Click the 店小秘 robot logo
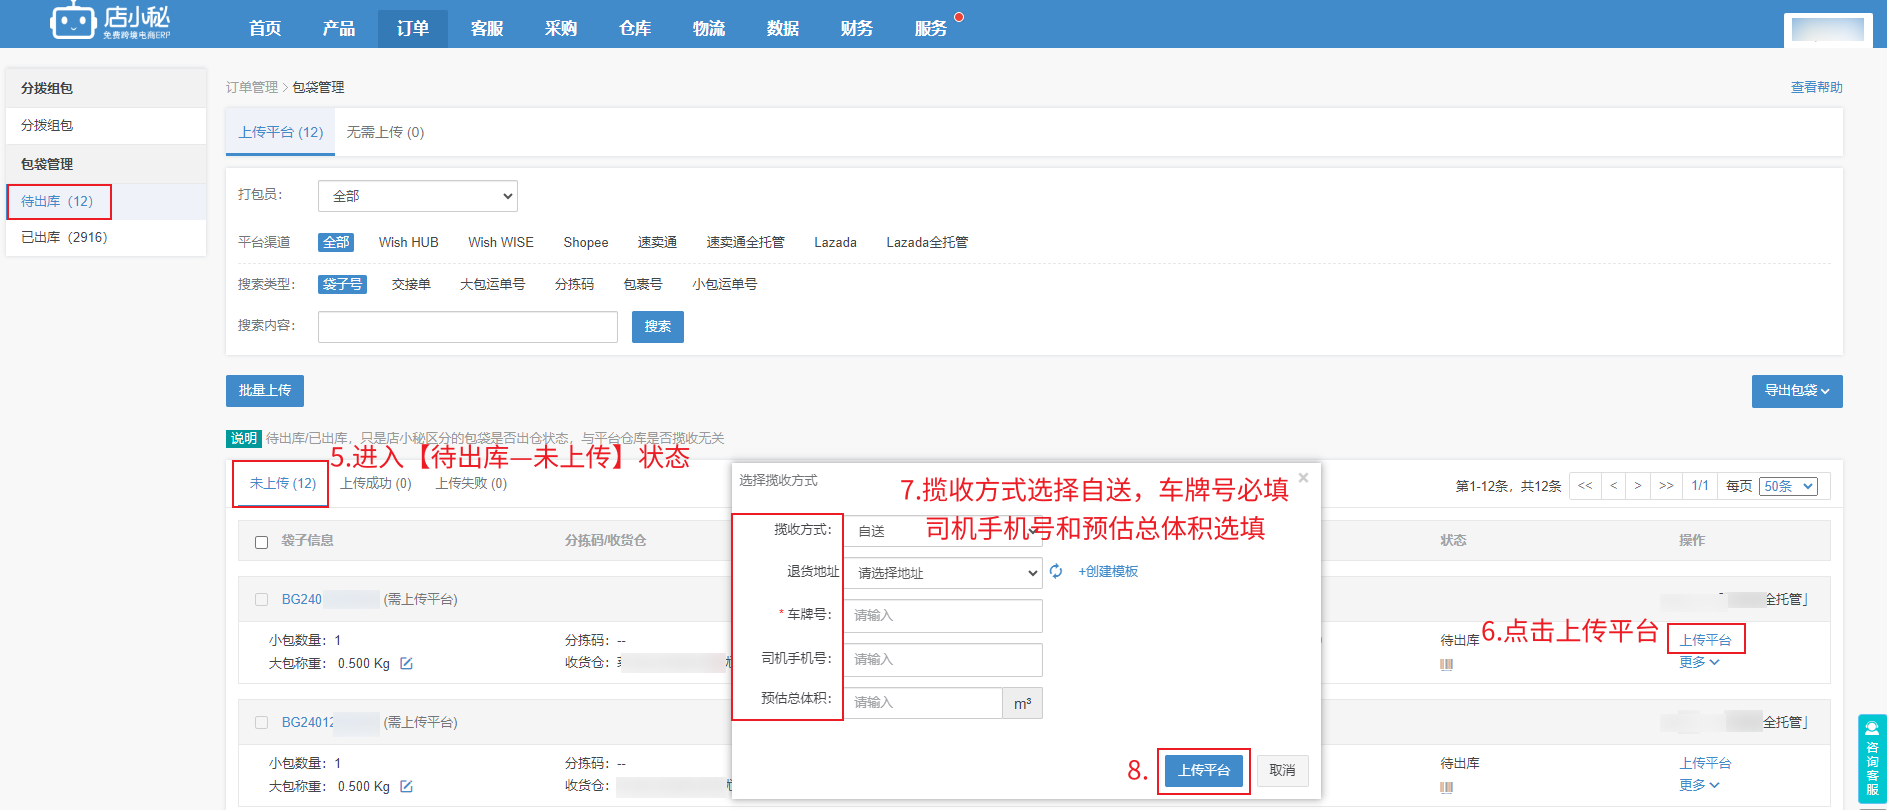Viewport: 1887px width, 810px height. [x=110, y=21]
